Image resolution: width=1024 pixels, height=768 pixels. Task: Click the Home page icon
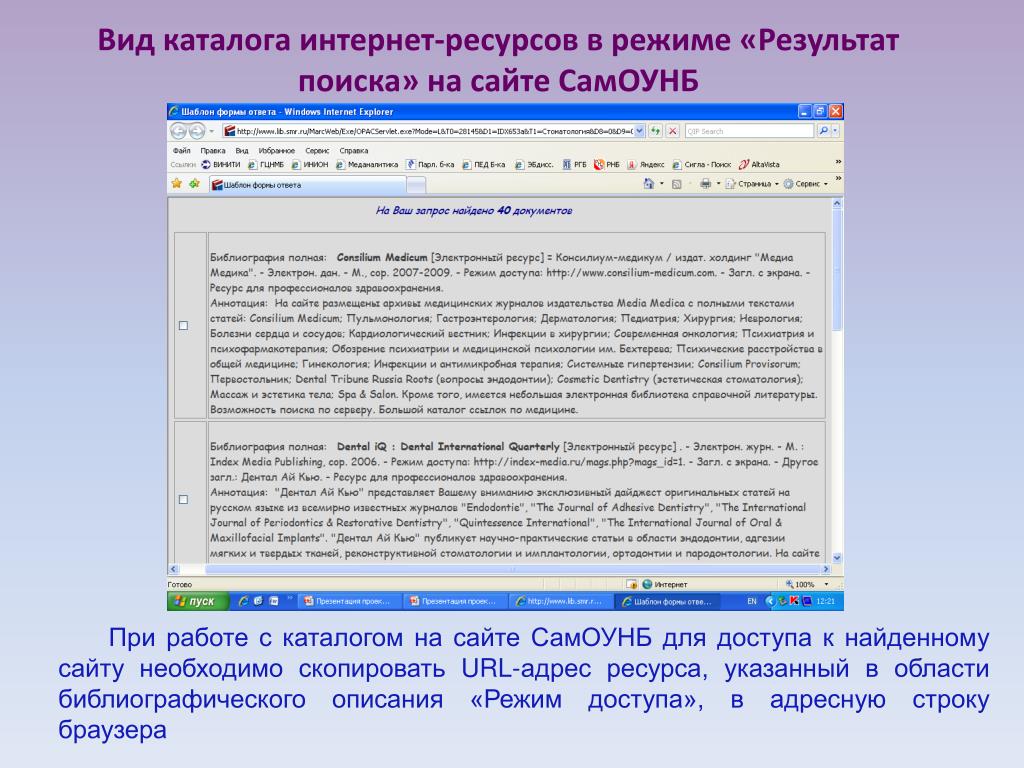[x=648, y=184]
